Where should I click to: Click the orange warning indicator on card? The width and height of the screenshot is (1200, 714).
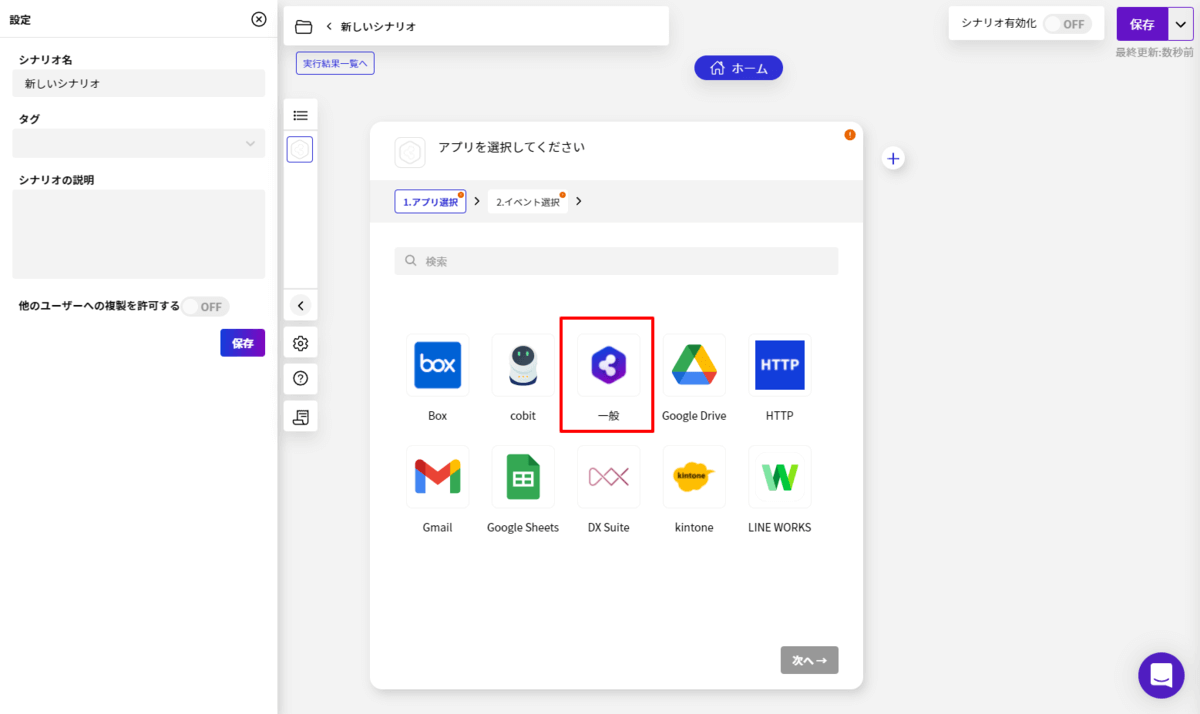click(x=850, y=134)
